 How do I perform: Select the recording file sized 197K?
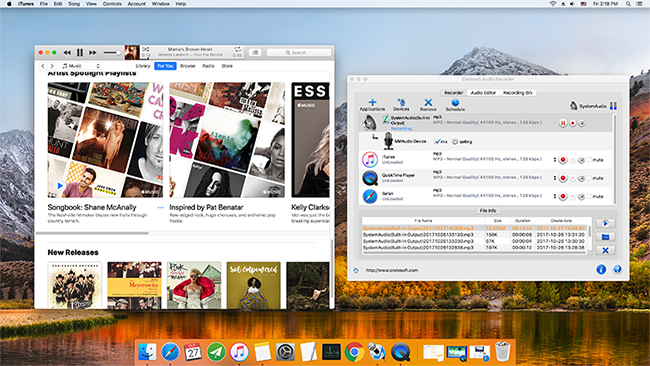click(475, 247)
